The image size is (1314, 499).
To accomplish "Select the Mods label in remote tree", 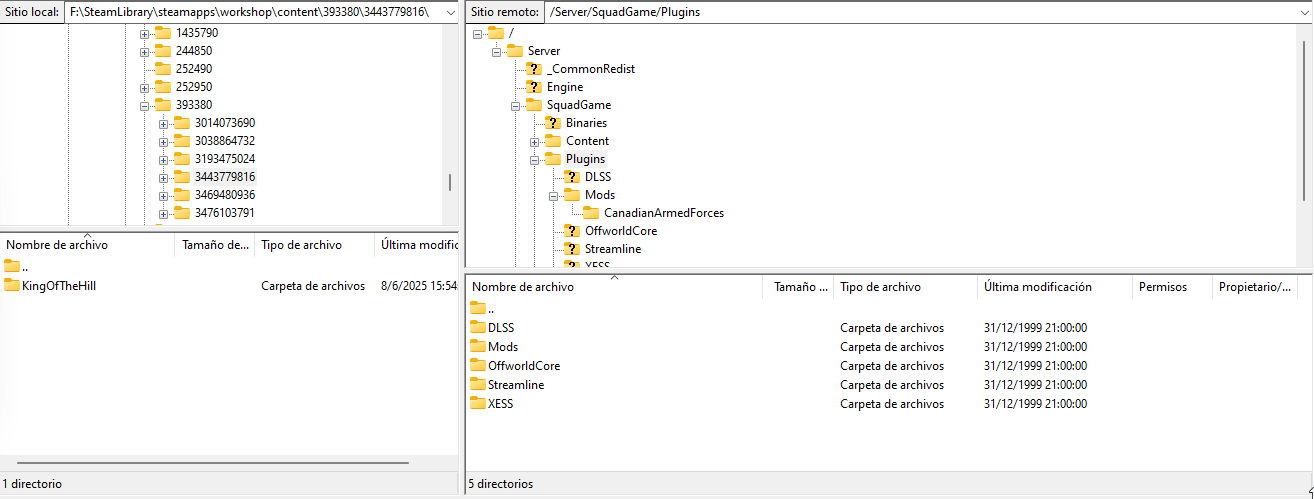I will coord(600,195).
